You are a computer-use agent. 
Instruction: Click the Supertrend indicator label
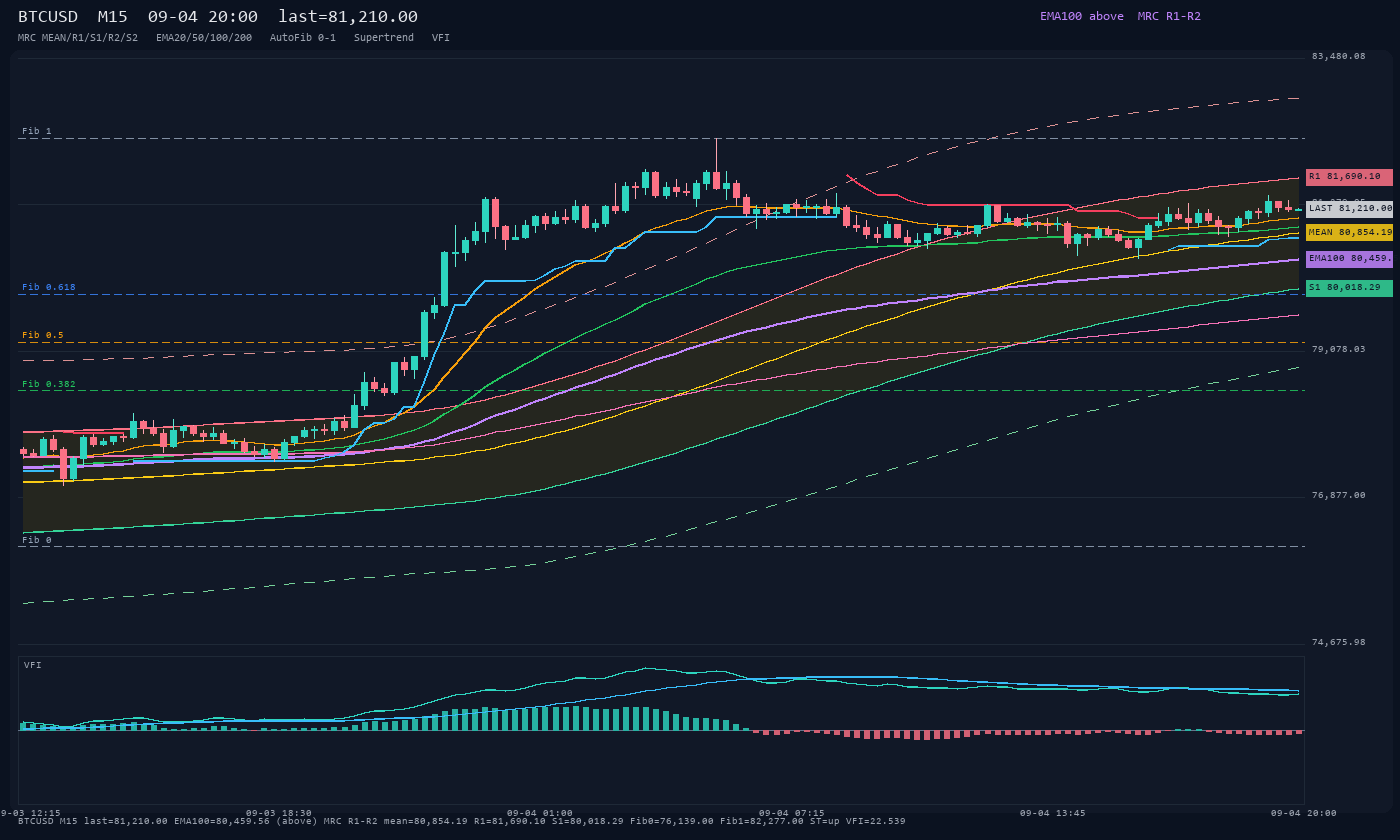coord(384,38)
